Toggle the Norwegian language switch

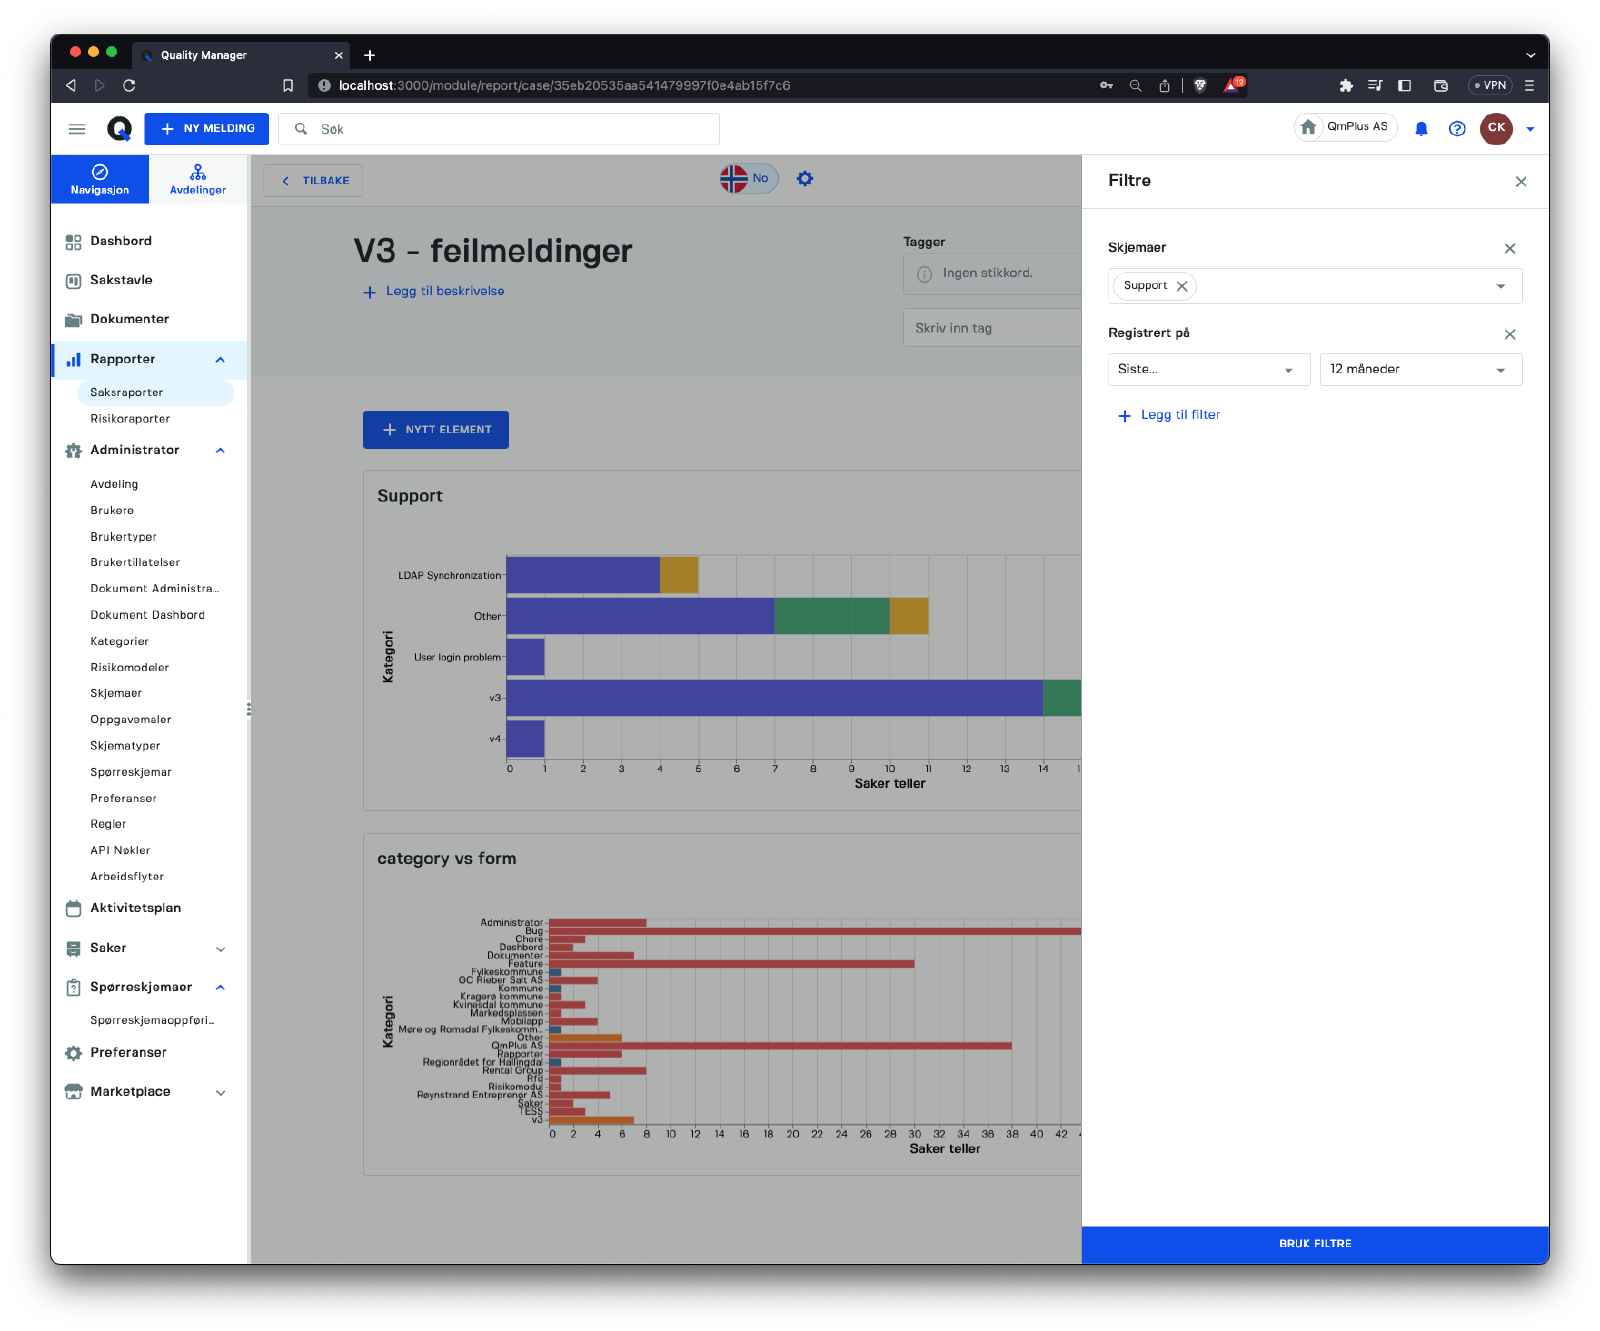tap(748, 179)
